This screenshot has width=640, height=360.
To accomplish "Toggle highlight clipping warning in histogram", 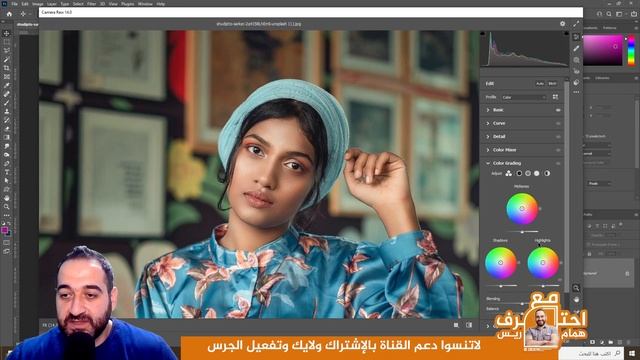I will tap(566, 33).
